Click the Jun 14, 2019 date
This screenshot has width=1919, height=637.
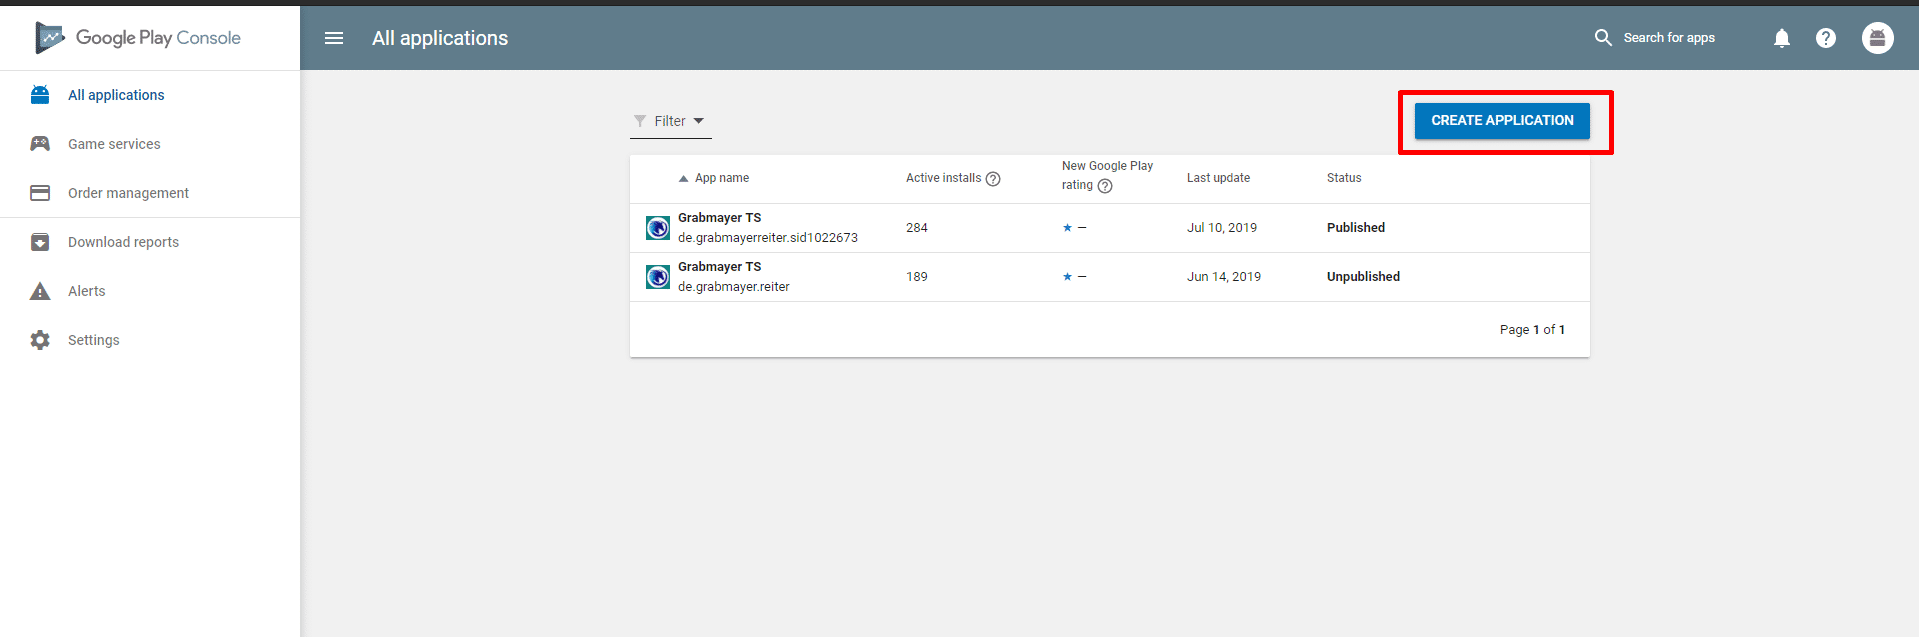[1224, 277]
